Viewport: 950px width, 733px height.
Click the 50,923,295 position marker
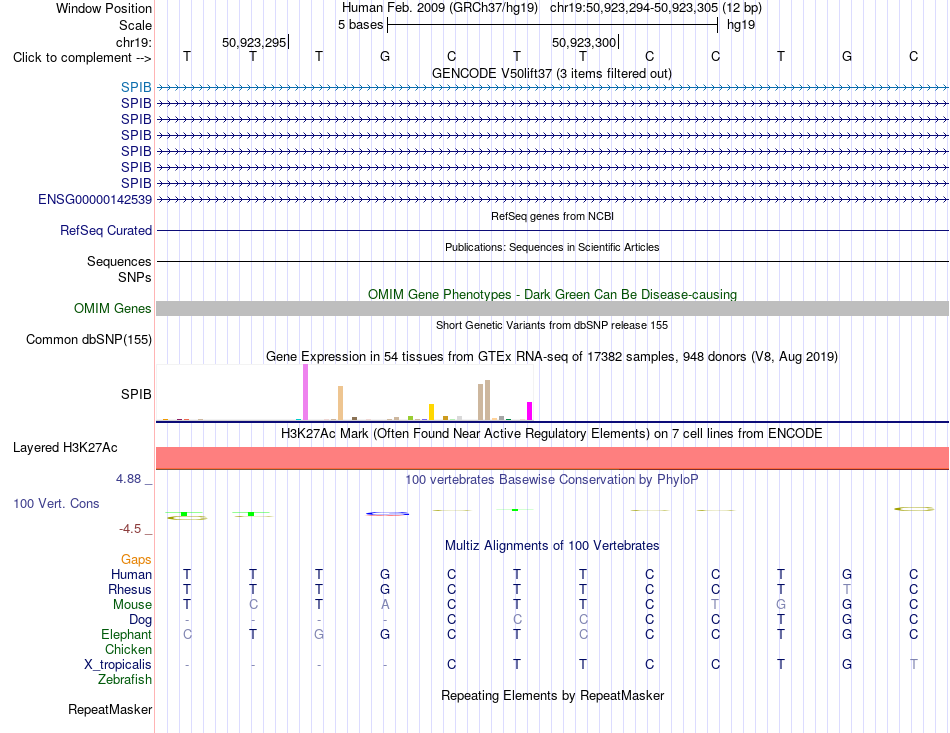tap(254, 42)
